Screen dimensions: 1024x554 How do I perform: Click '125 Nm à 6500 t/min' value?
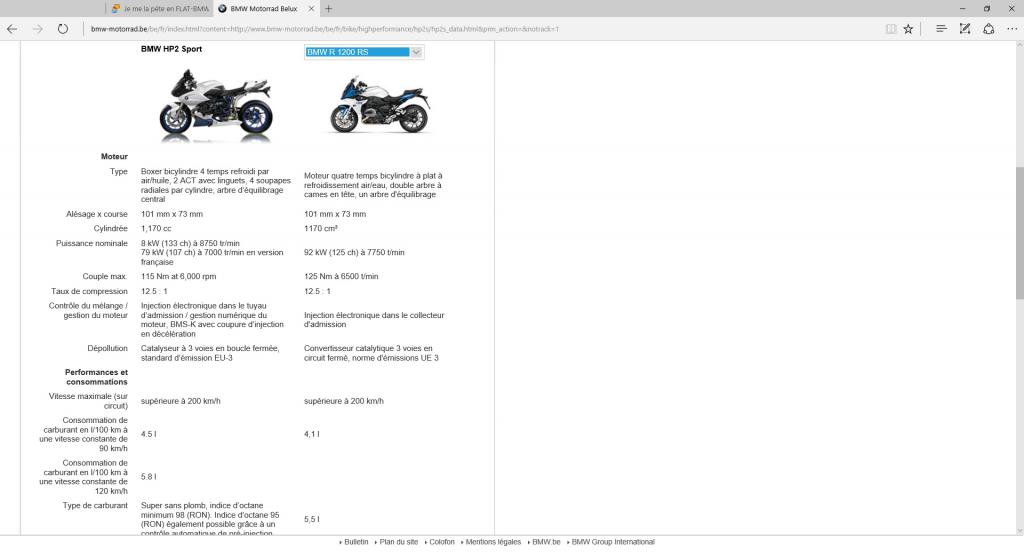pyautogui.click(x=341, y=276)
